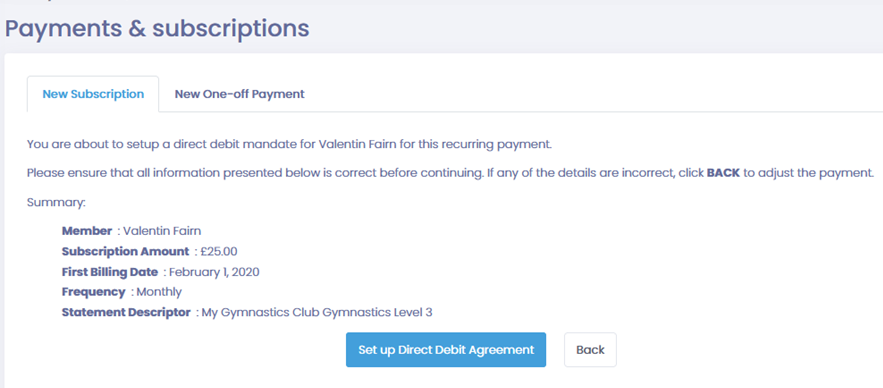Click the bold BACK word in instructions
This screenshot has width=883, height=388.
click(723, 173)
